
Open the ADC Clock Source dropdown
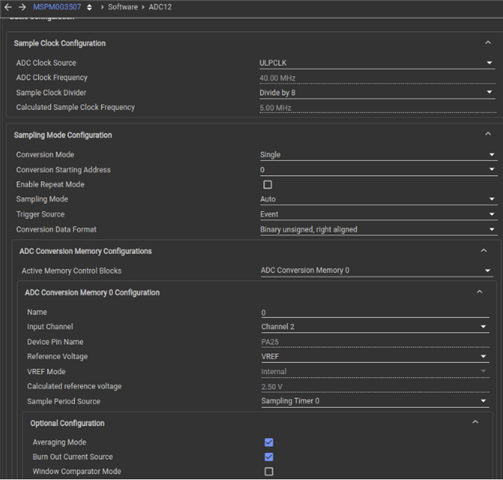(x=377, y=63)
